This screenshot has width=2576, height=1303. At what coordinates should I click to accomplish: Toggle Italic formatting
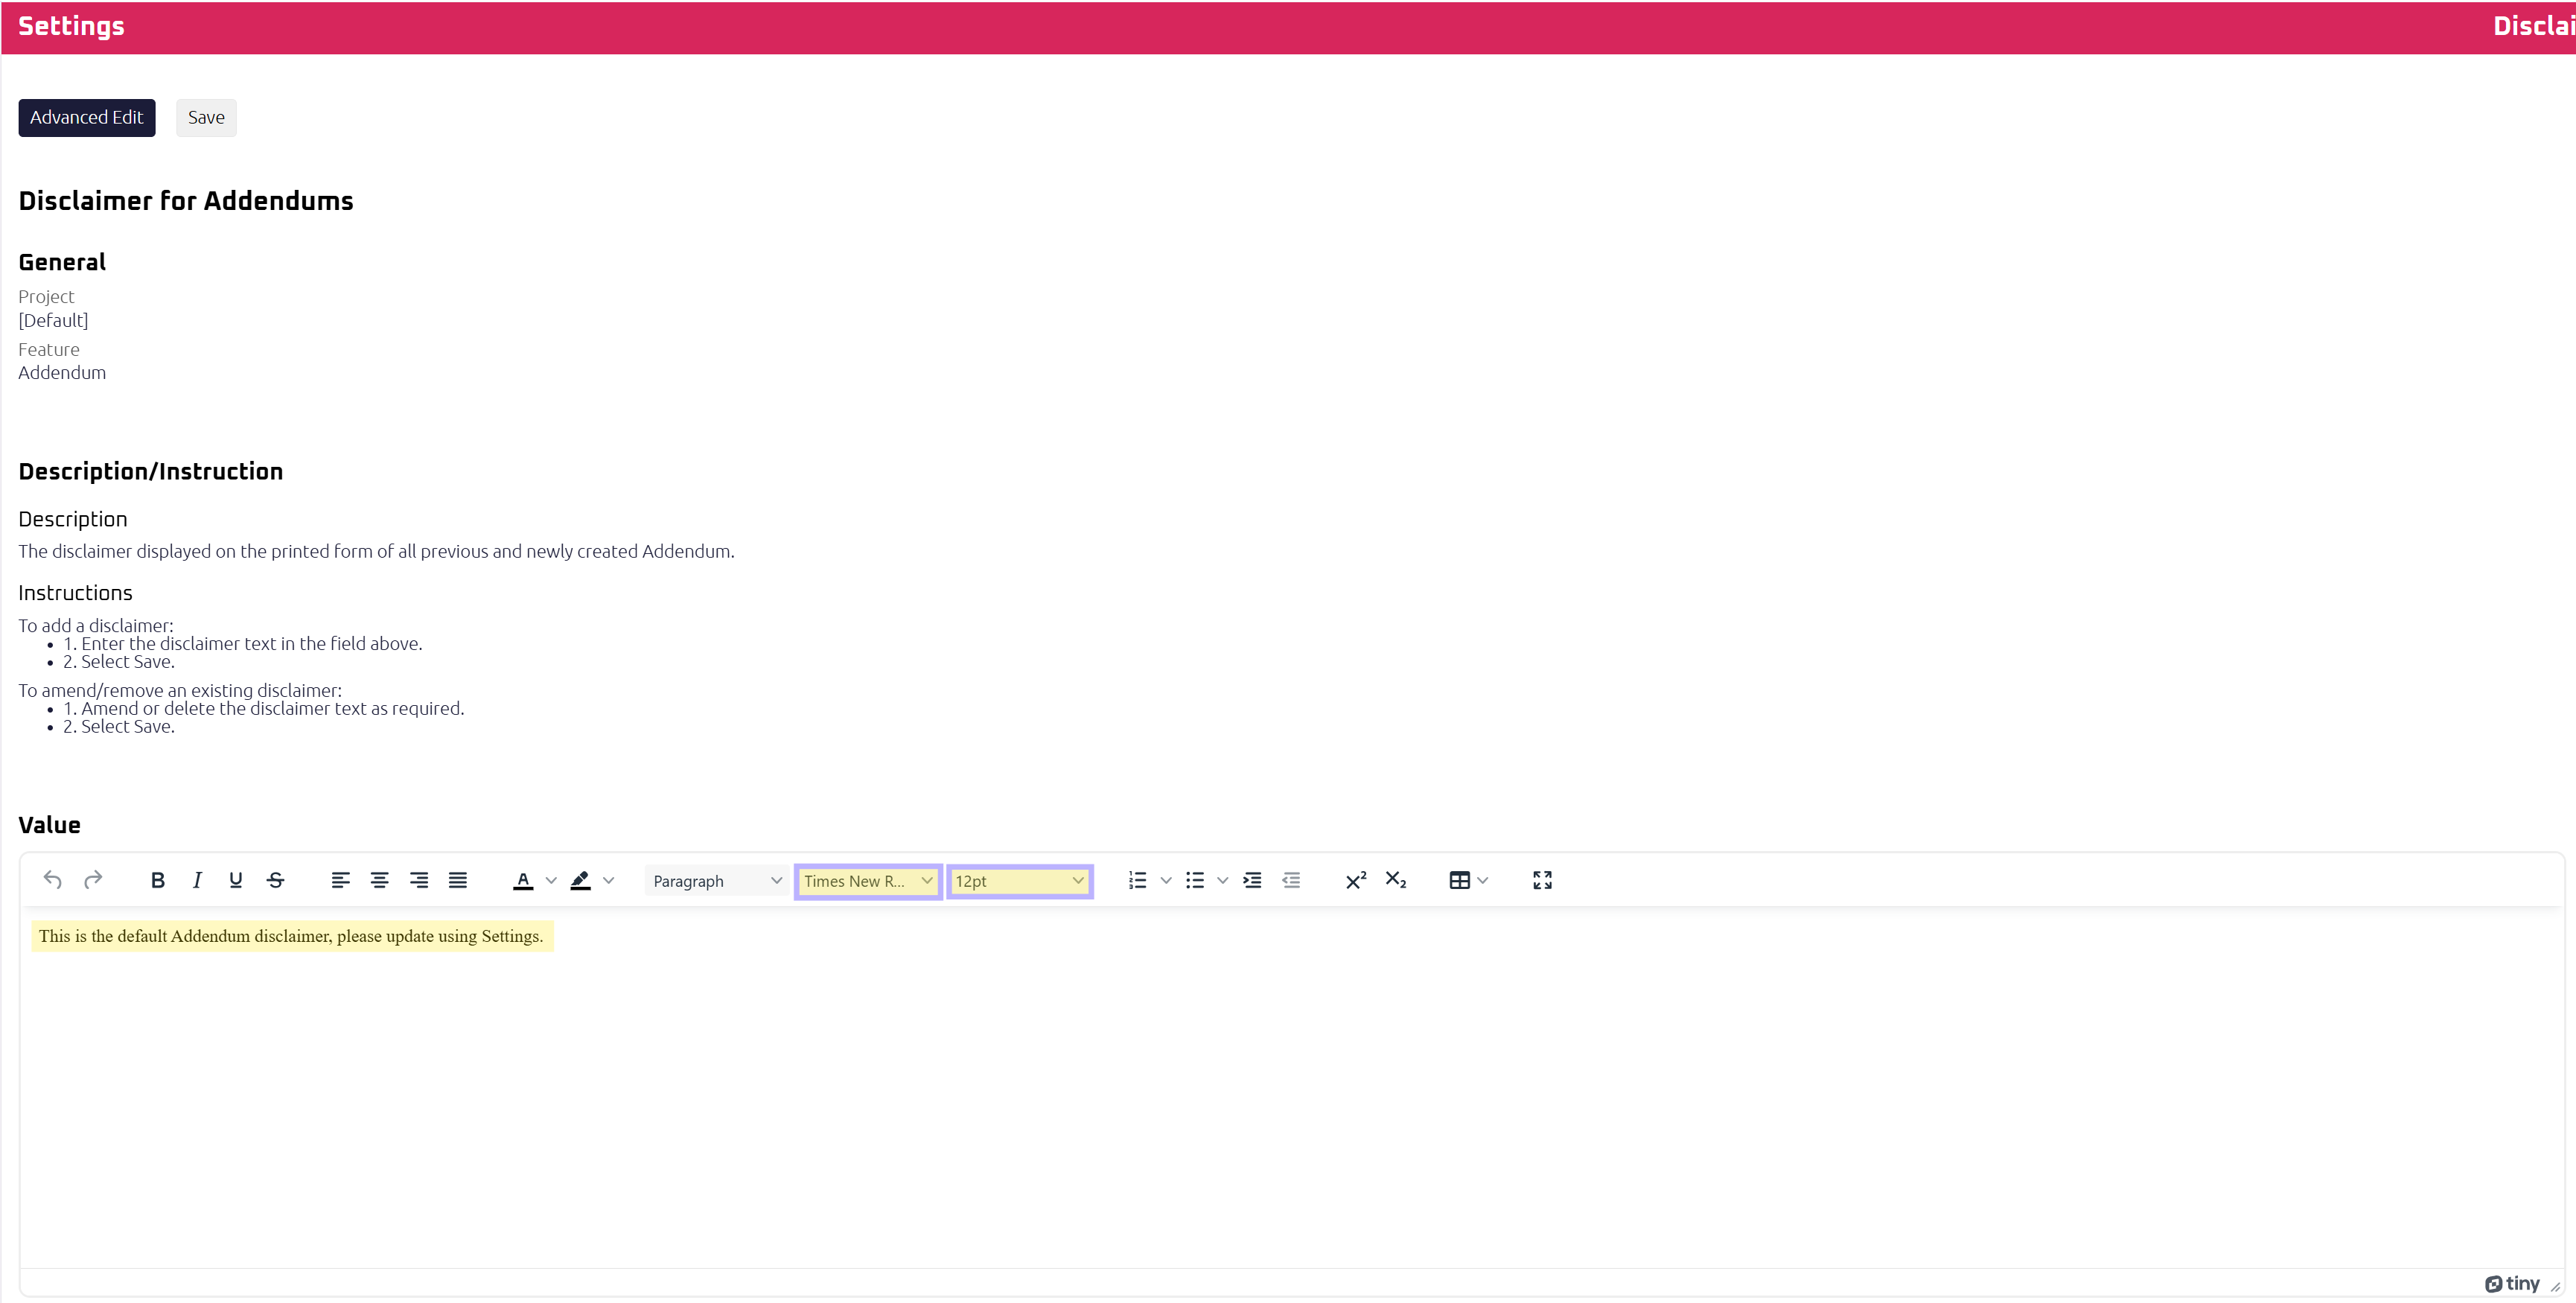pos(197,880)
